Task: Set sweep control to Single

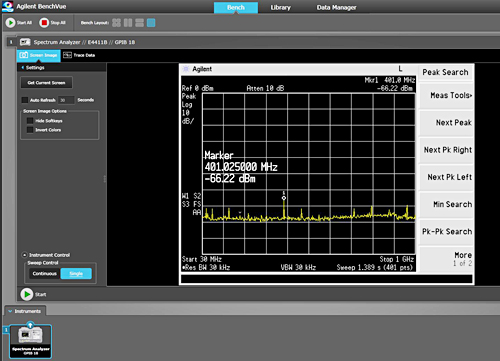Action: (76, 274)
